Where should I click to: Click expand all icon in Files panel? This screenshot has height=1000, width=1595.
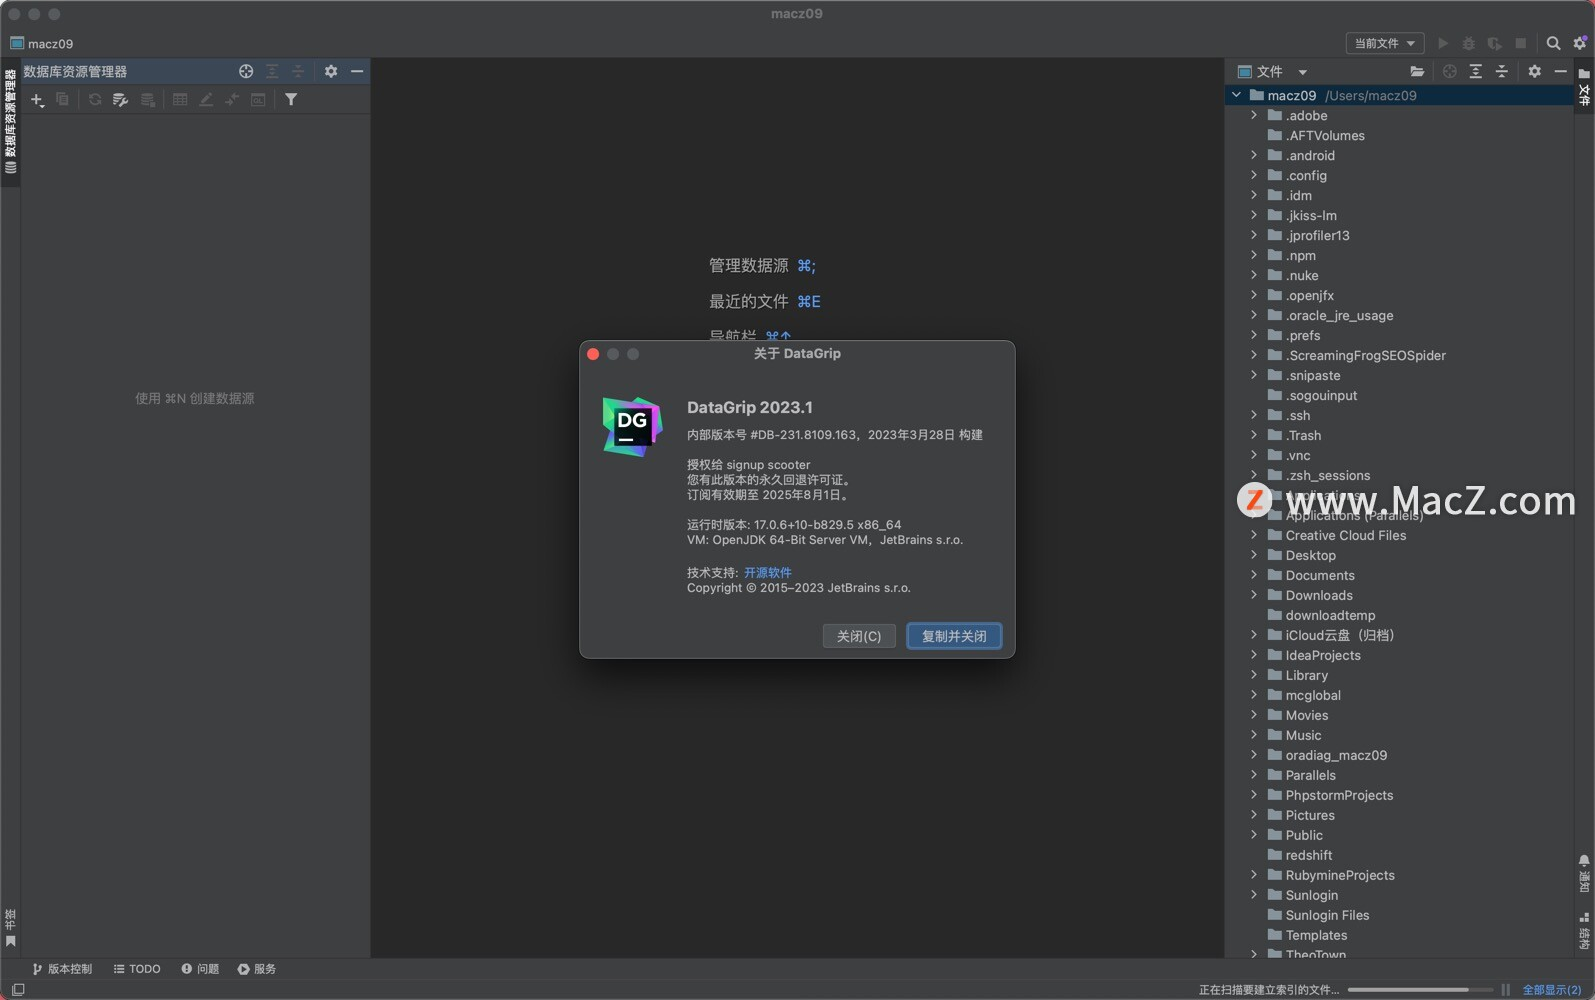(1475, 71)
